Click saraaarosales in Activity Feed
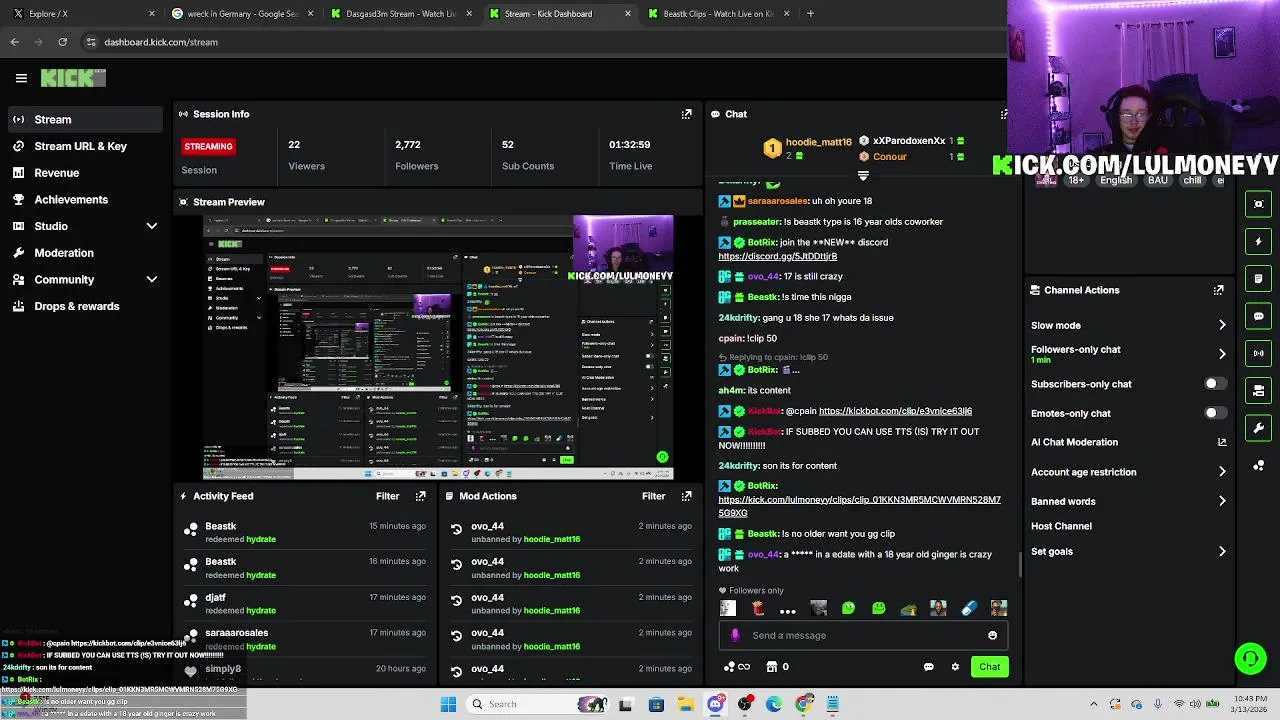Image resolution: width=1280 pixels, height=720 pixels. point(236,633)
